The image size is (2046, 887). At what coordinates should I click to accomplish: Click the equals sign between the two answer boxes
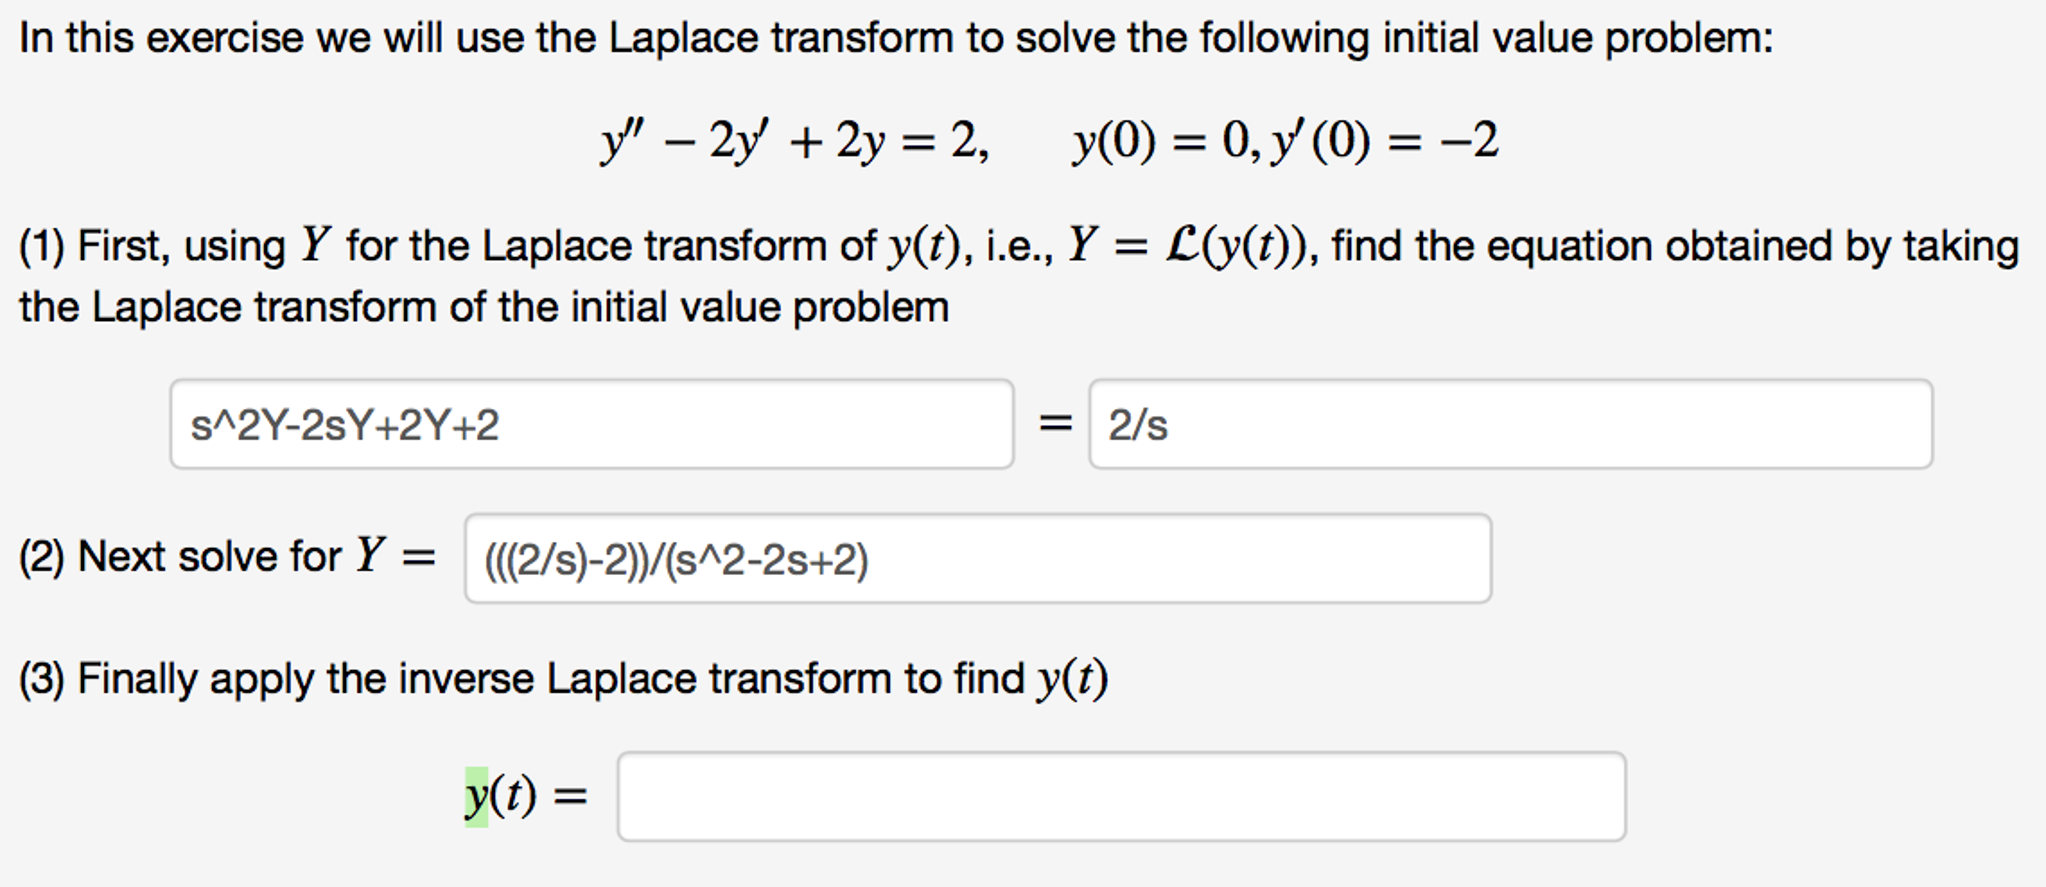[x=1052, y=424]
